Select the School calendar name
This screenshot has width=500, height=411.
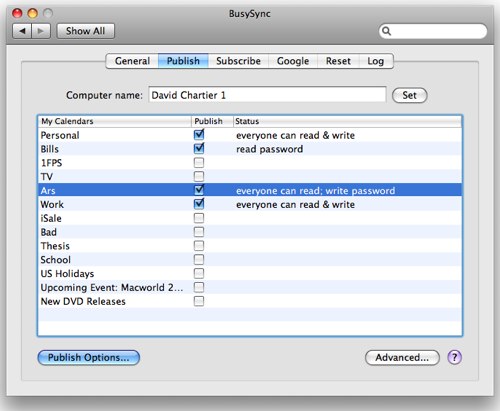coord(56,260)
